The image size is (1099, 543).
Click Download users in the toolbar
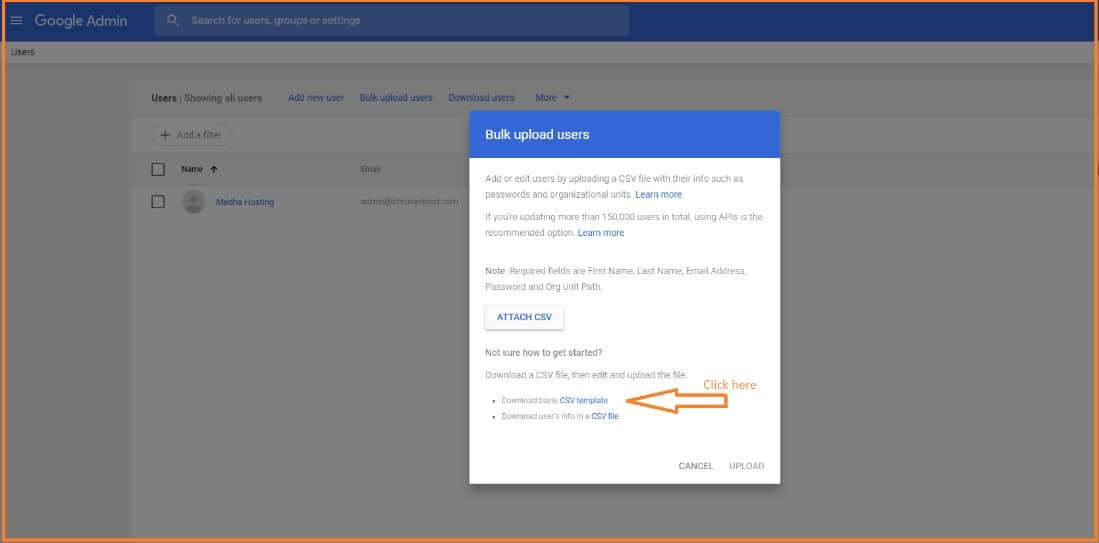pyautogui.click(x=481, y=98)
